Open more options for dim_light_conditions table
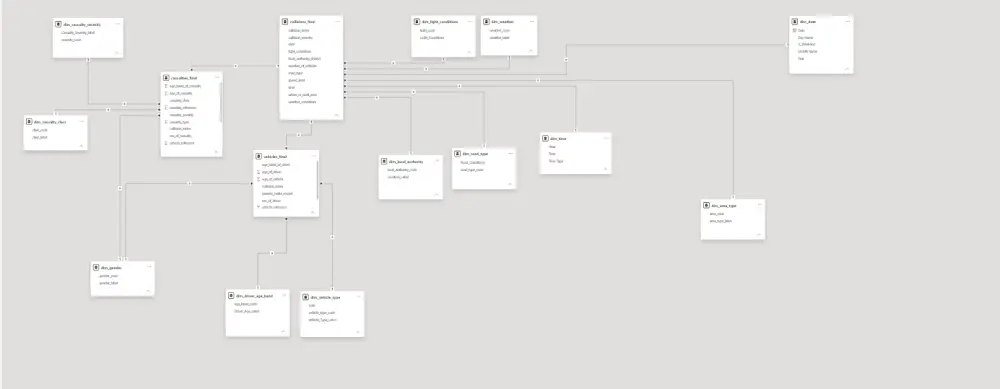The height and width of the screenshot is (389, 1000). pos(469,22)
